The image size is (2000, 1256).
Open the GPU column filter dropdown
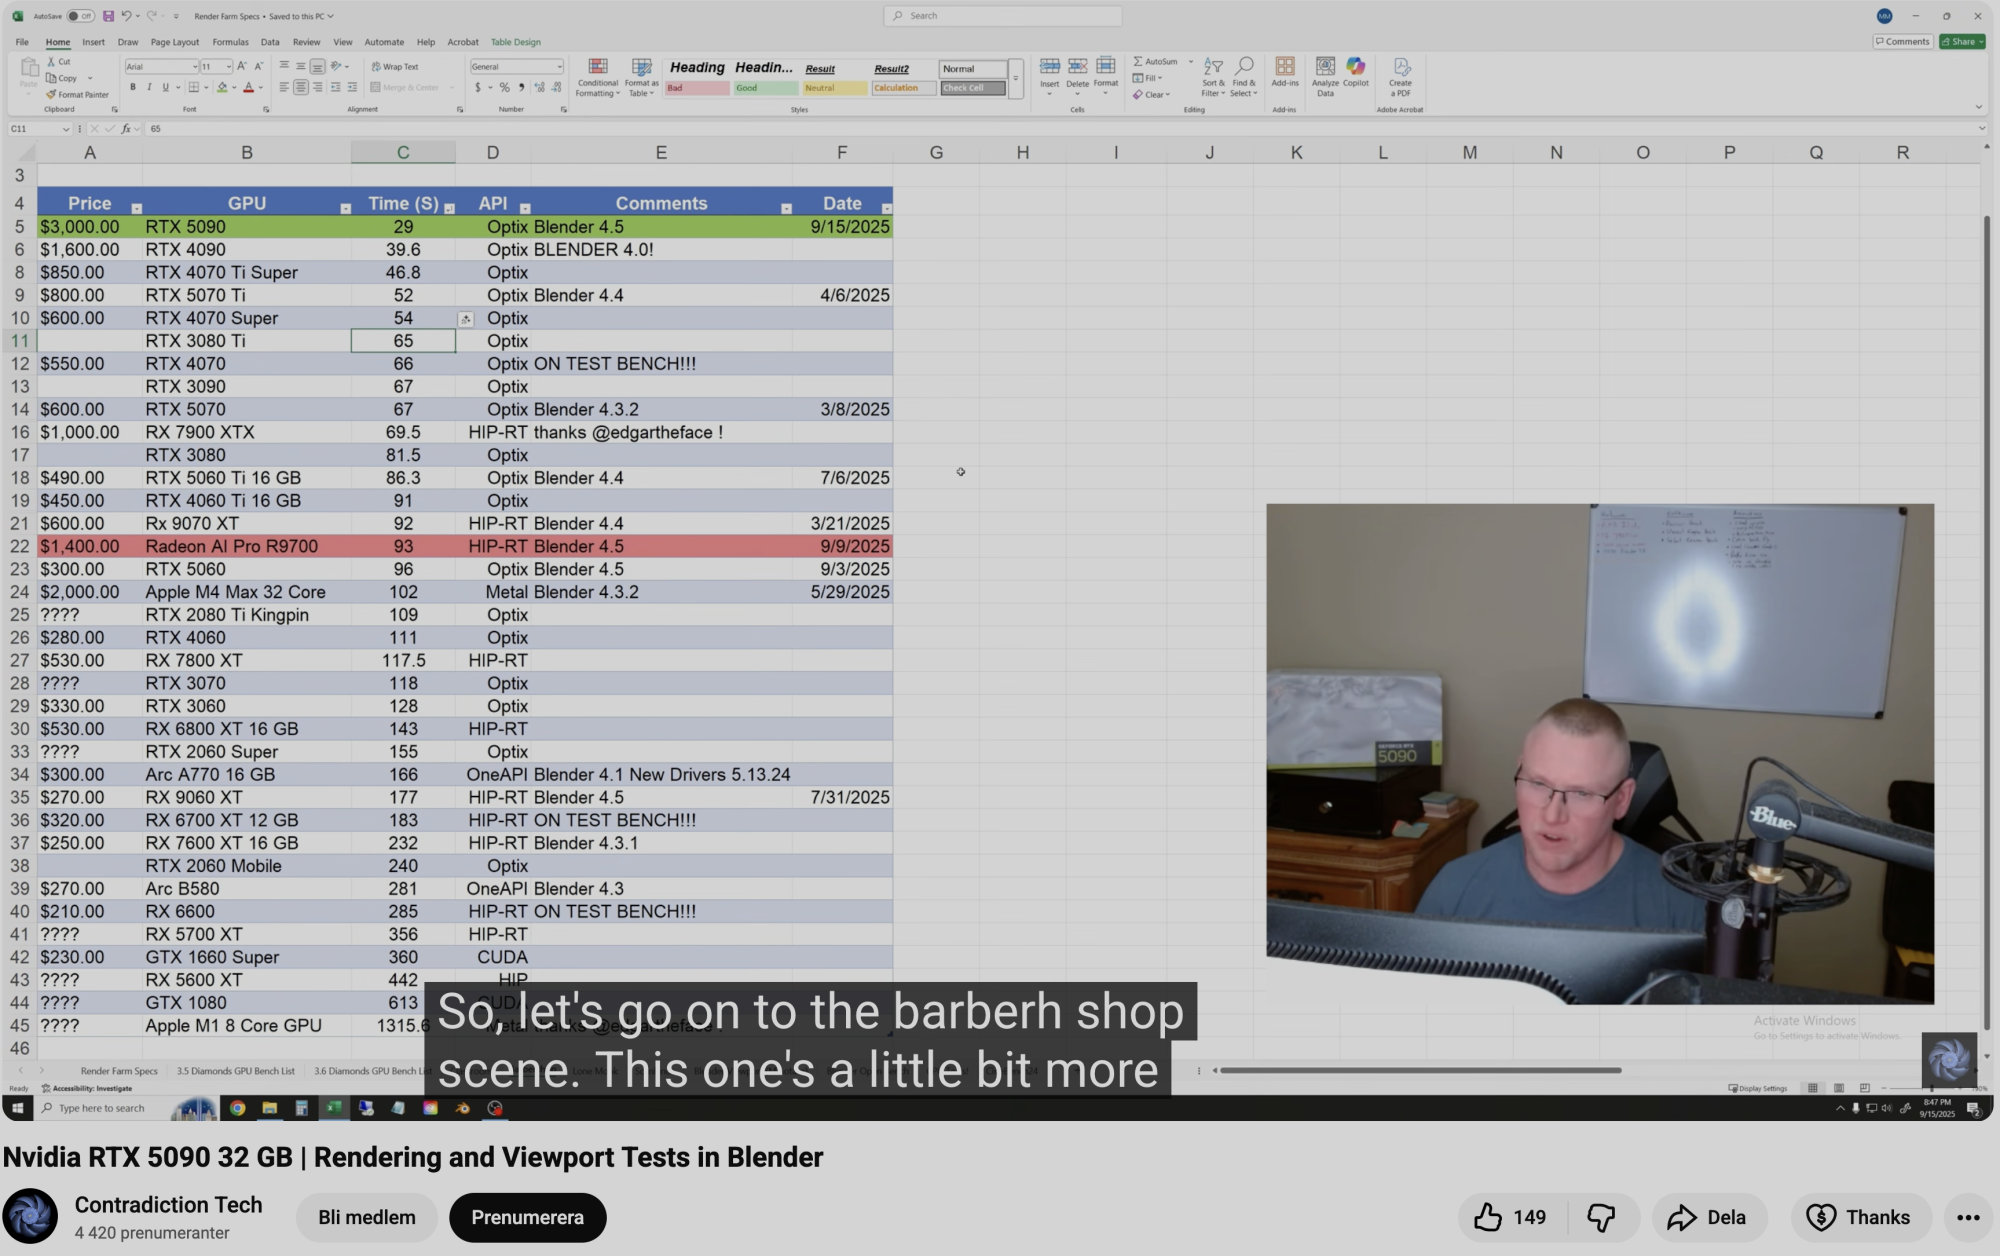tap(345, 208)
